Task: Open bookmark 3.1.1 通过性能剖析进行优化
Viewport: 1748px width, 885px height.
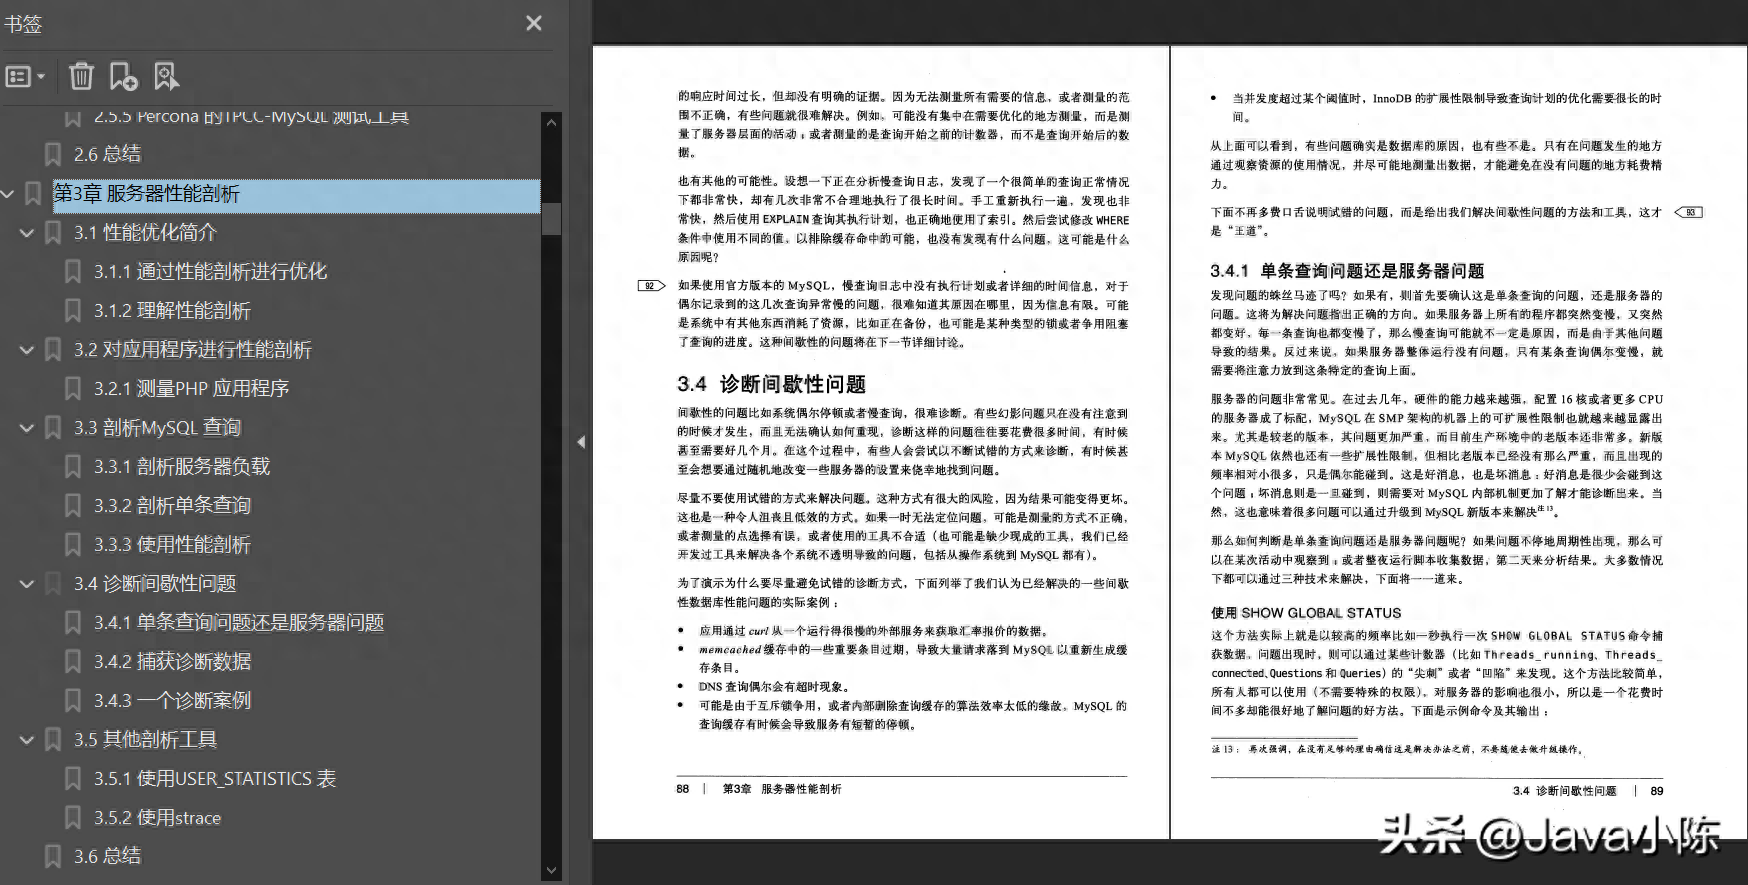Action: 210,271
